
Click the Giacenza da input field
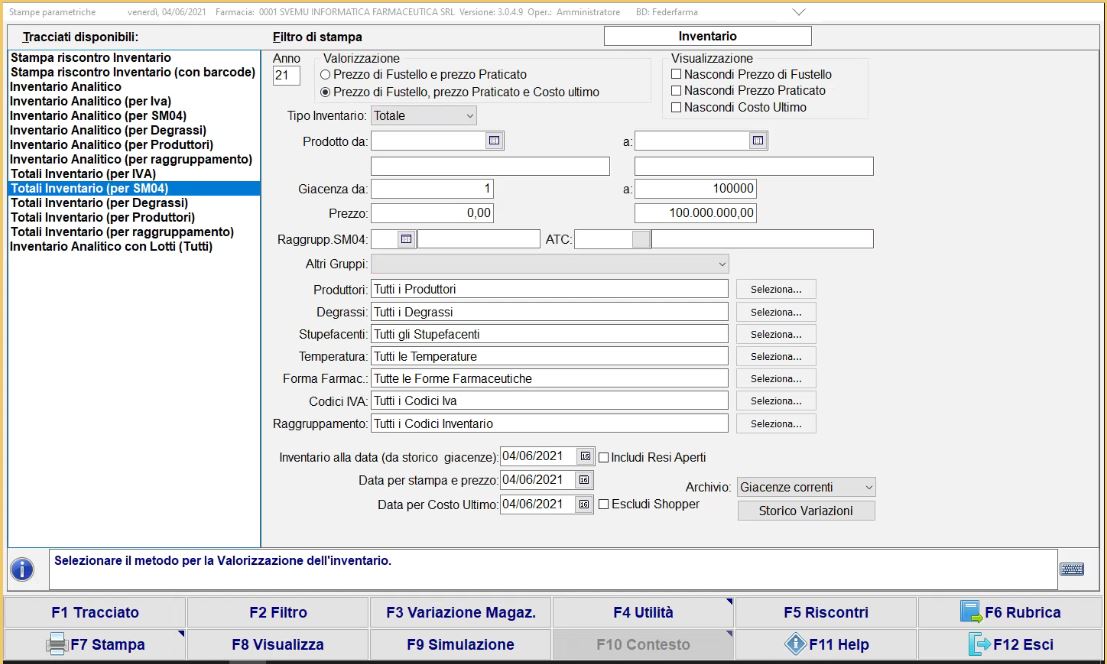pyautogui.click(x=432, y=189)
